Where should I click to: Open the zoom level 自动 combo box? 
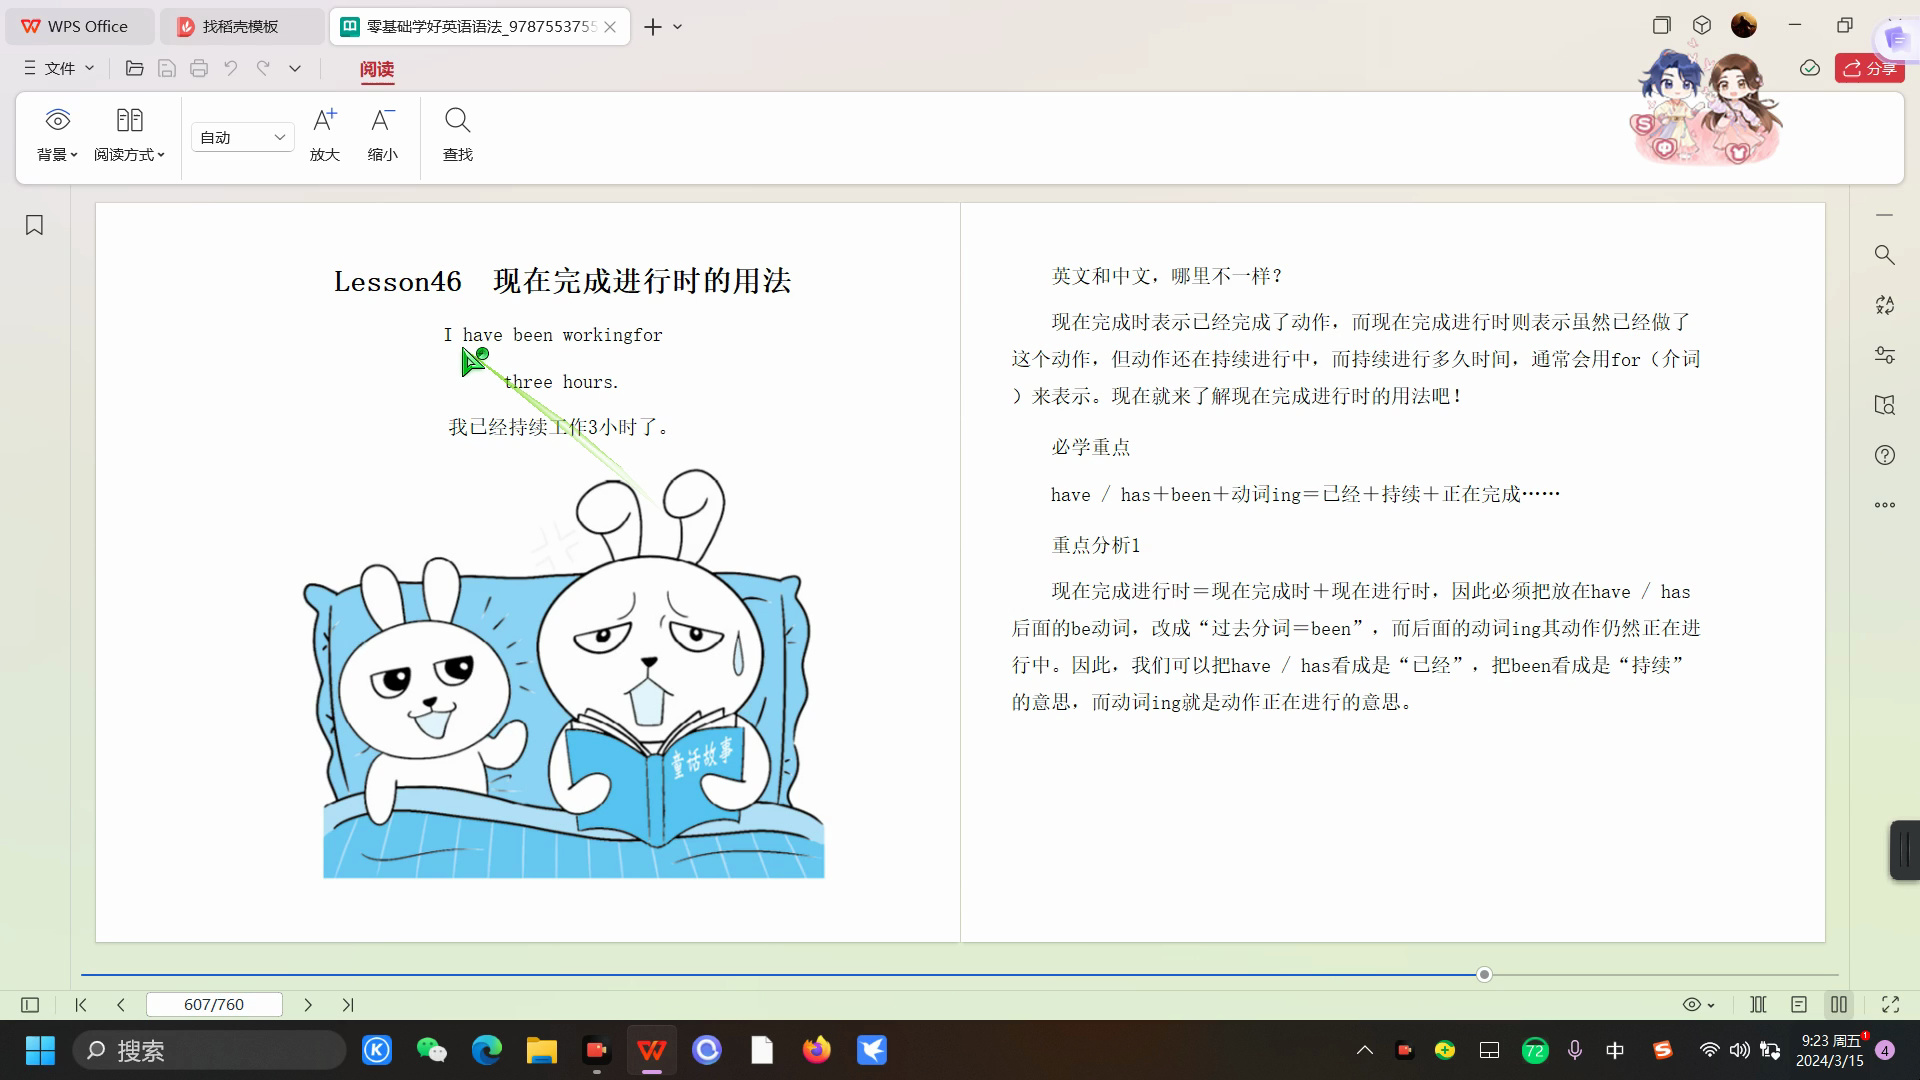point(242,137)
